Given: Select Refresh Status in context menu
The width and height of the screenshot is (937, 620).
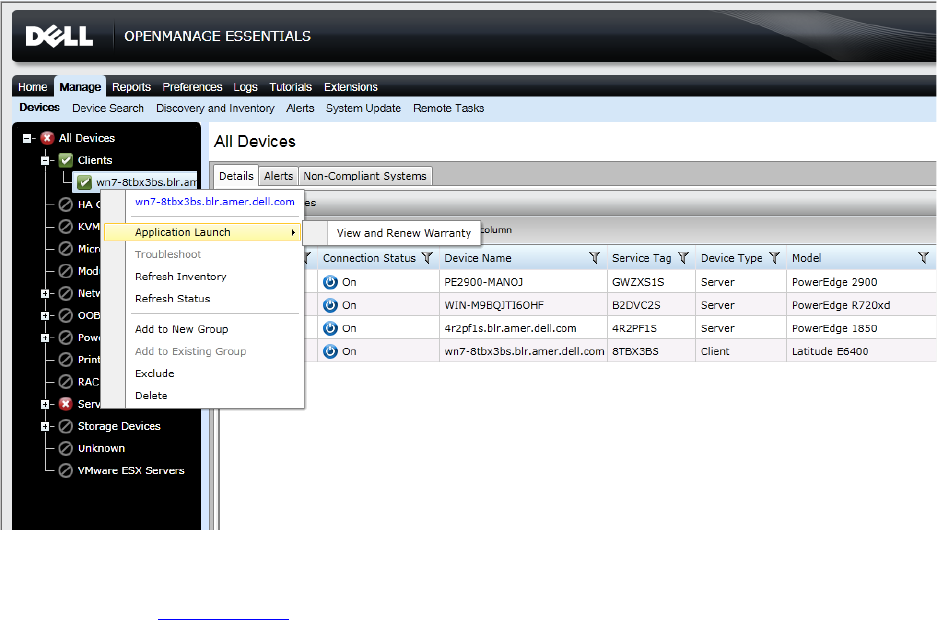Looking at the screenshot, I should (x=173, y=299).
